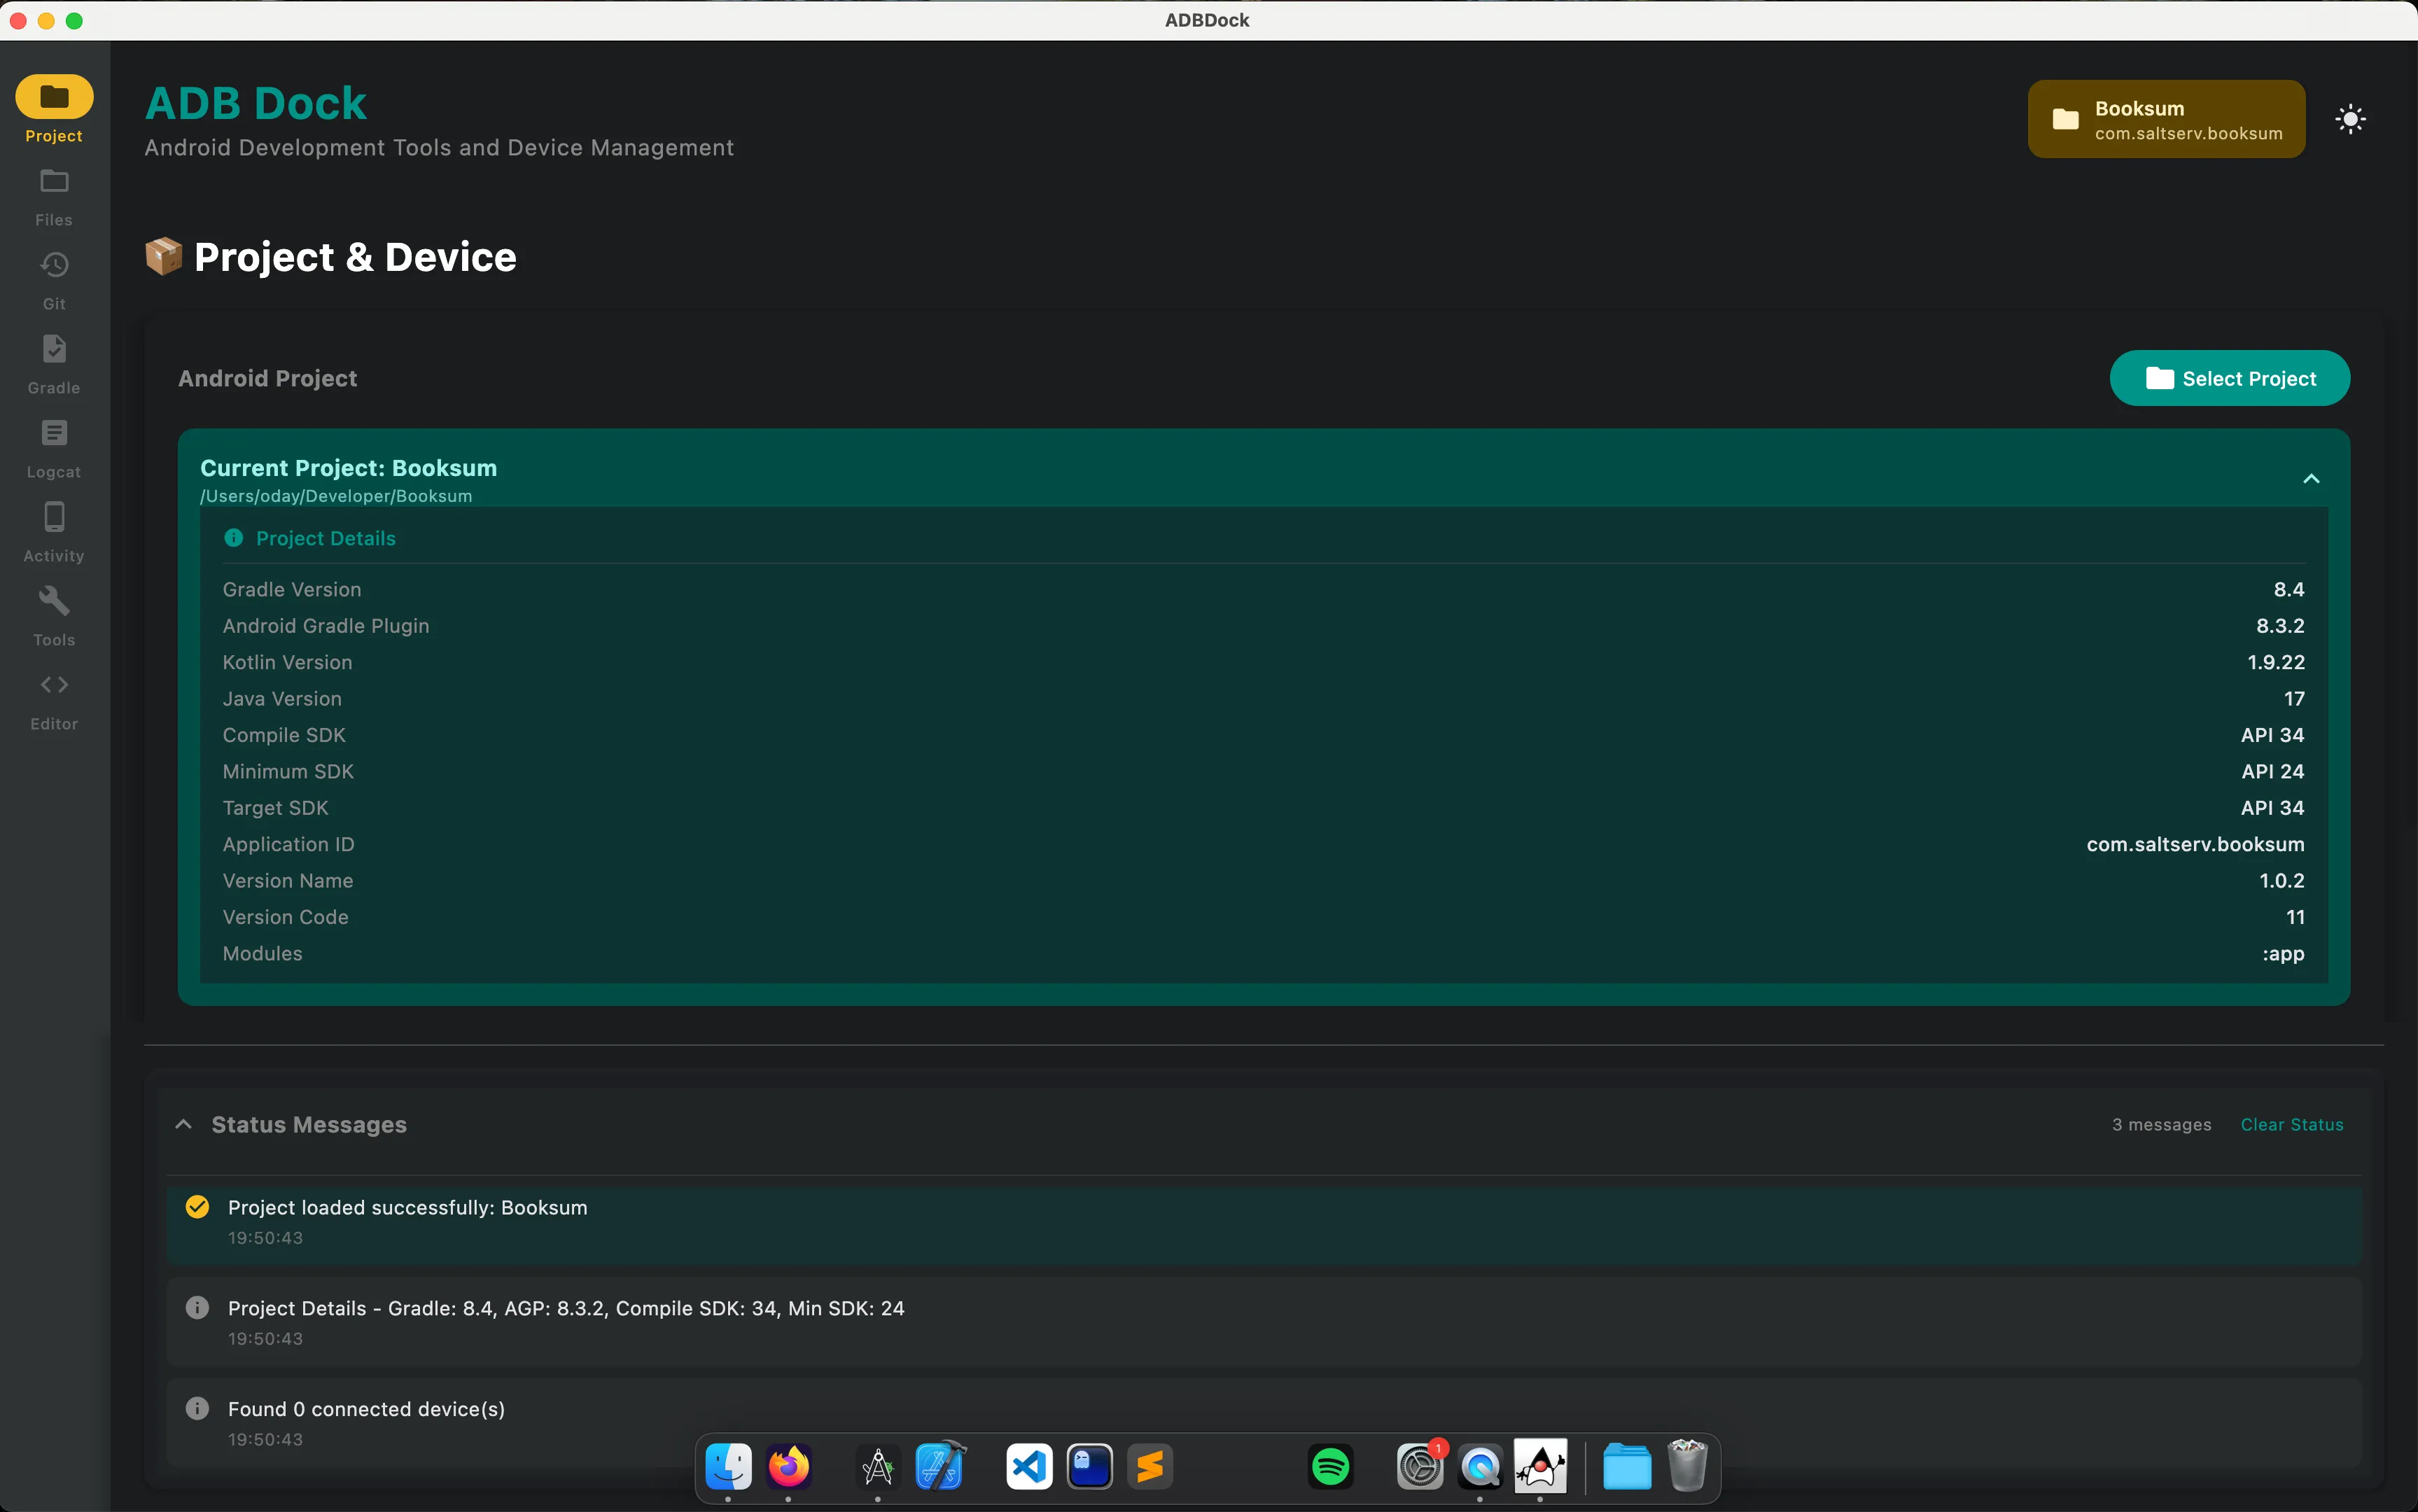The height and width of the screenshot is (1512, 2418).
Task: Select 'Found 0 connected device(s)' message
Action: (366, 1409)
